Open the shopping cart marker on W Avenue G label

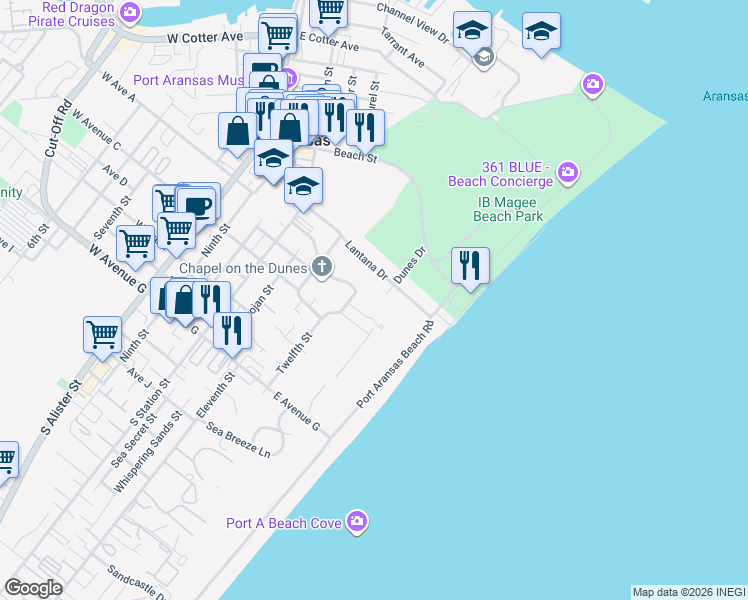coord(135,244)
